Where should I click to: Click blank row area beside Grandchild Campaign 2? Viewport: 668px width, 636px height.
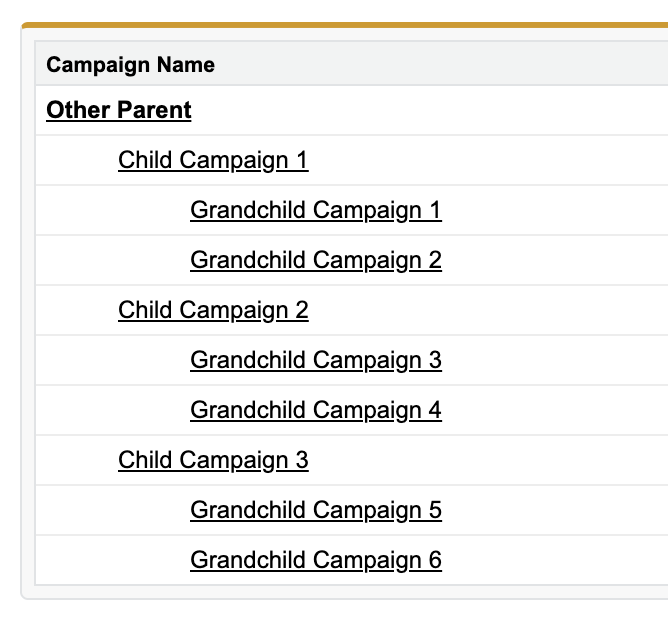pyautogui.click(x=554, y=260)
